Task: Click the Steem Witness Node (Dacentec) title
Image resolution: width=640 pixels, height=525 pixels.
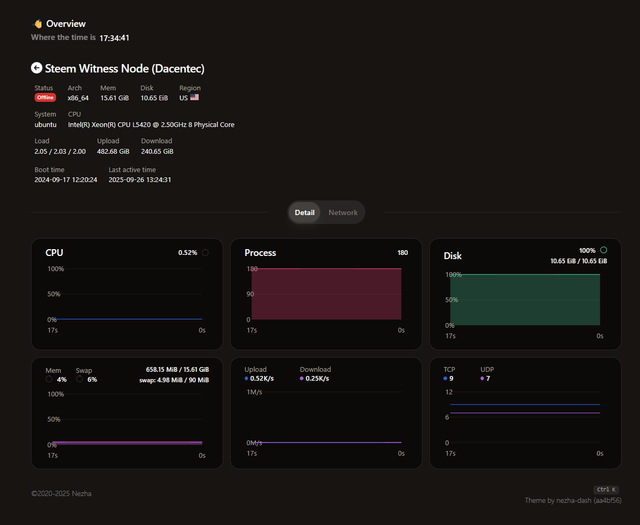Action: point(124,68)
